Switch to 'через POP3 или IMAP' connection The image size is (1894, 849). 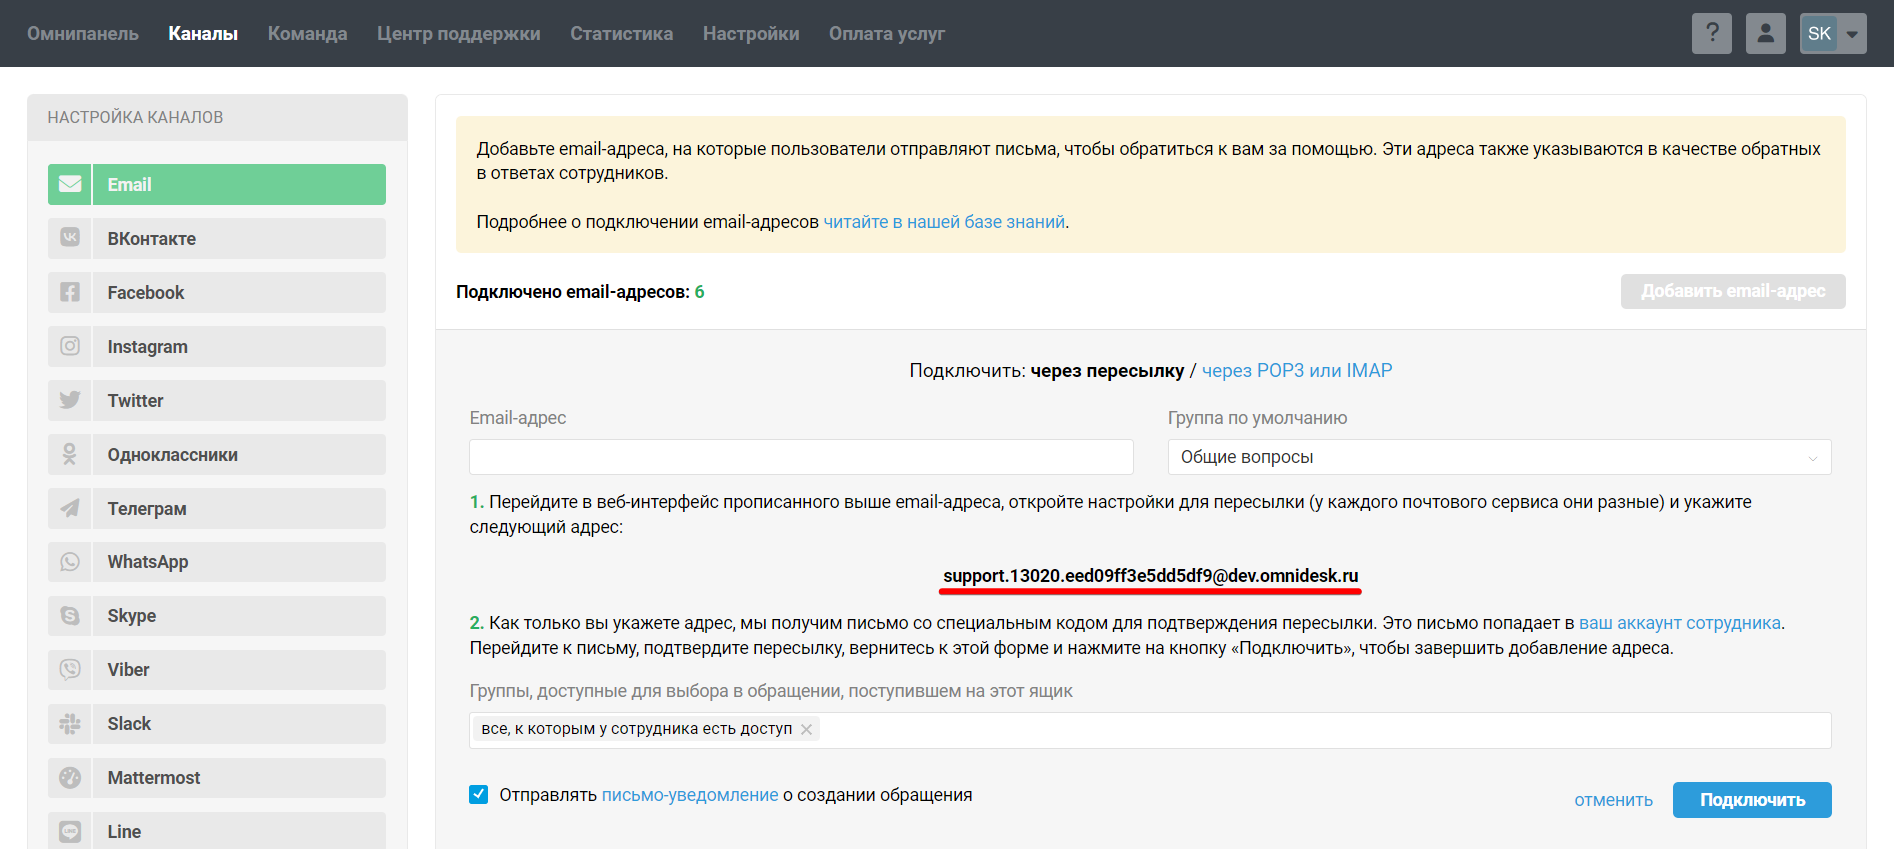click(1297, 371)
